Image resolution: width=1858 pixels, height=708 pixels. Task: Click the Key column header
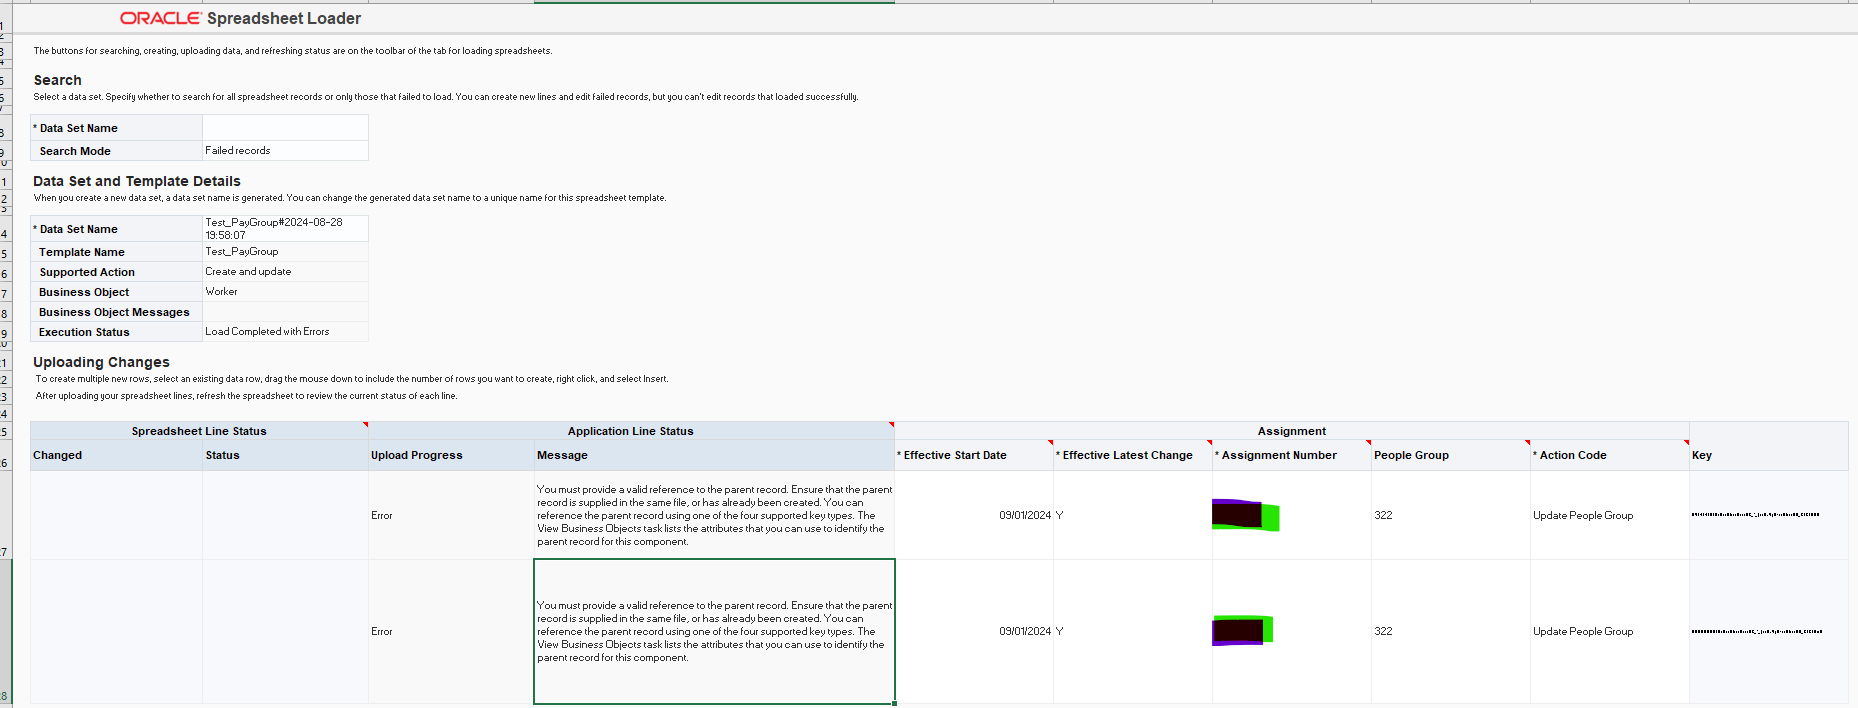point(1768,455)
